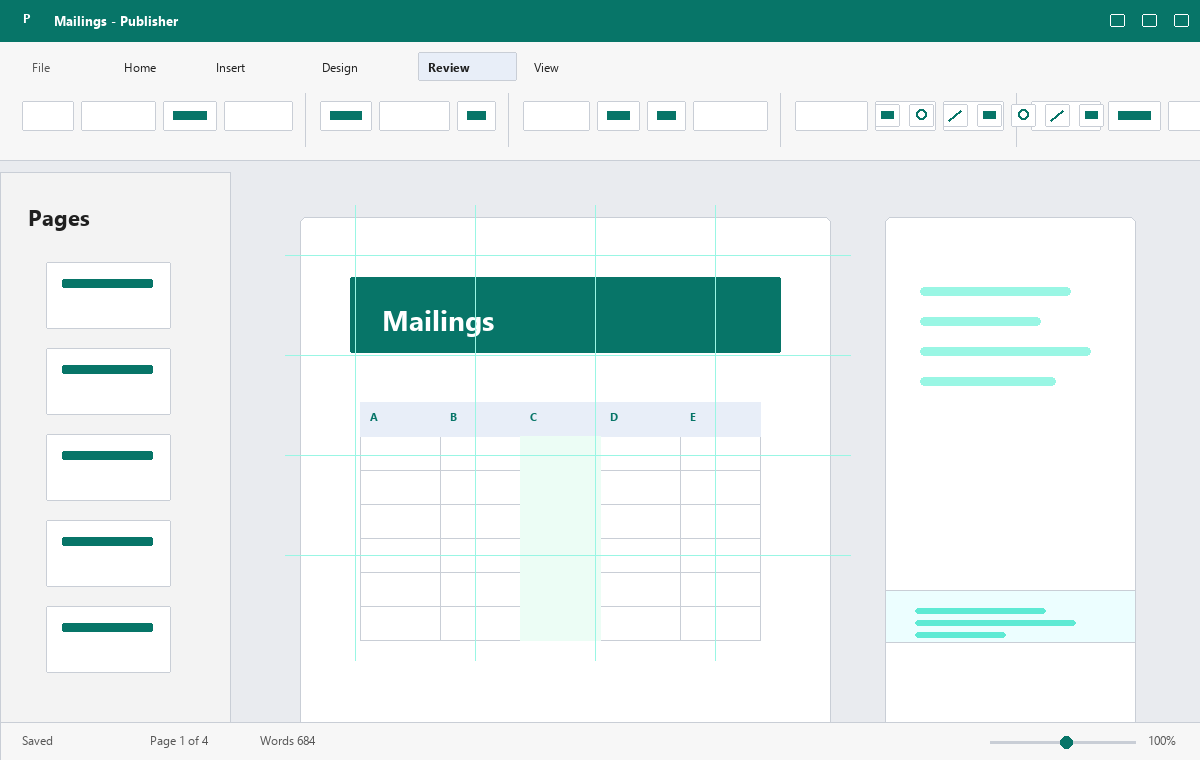Click the 'Pages' panel heading

59,219
